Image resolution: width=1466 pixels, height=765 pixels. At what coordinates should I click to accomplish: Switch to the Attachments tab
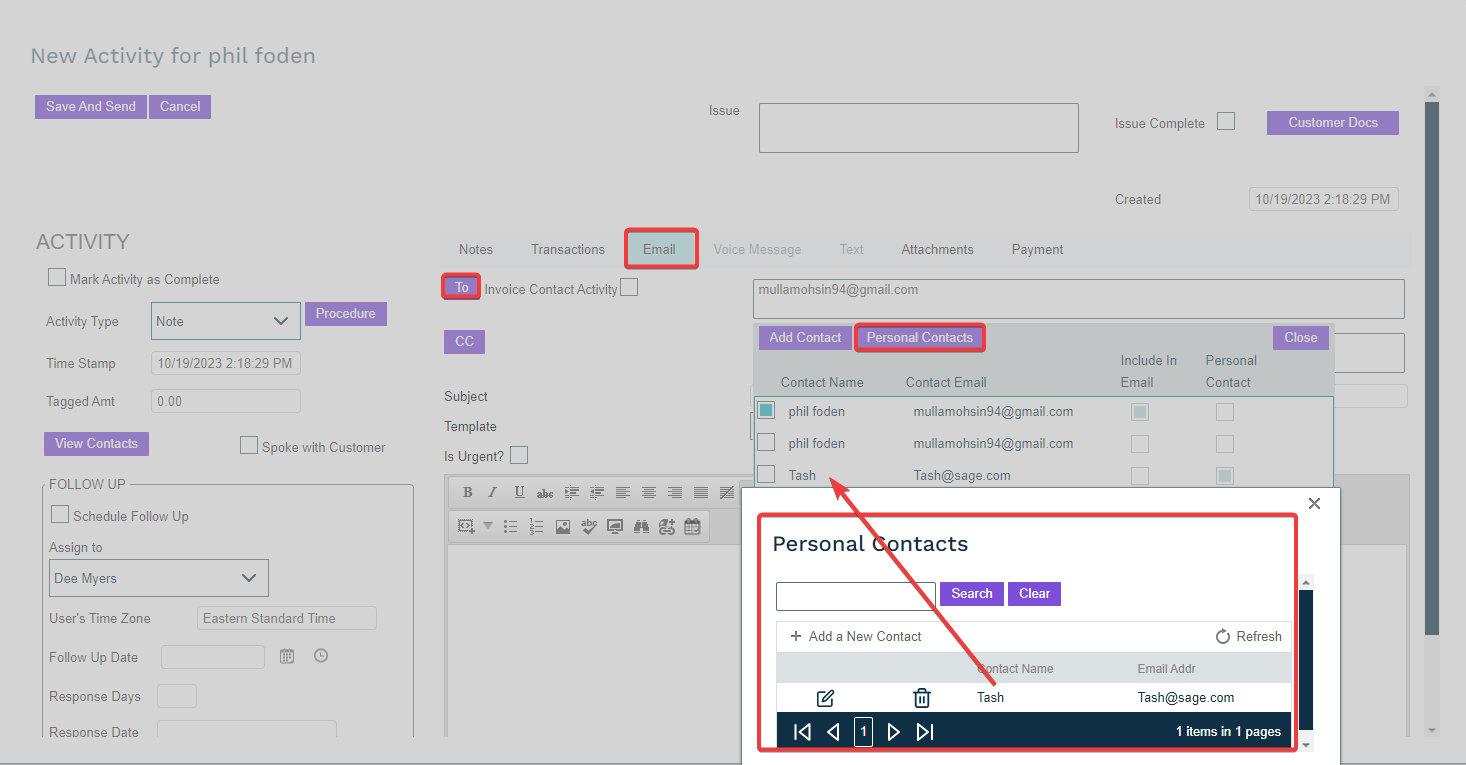pos(937,249)
